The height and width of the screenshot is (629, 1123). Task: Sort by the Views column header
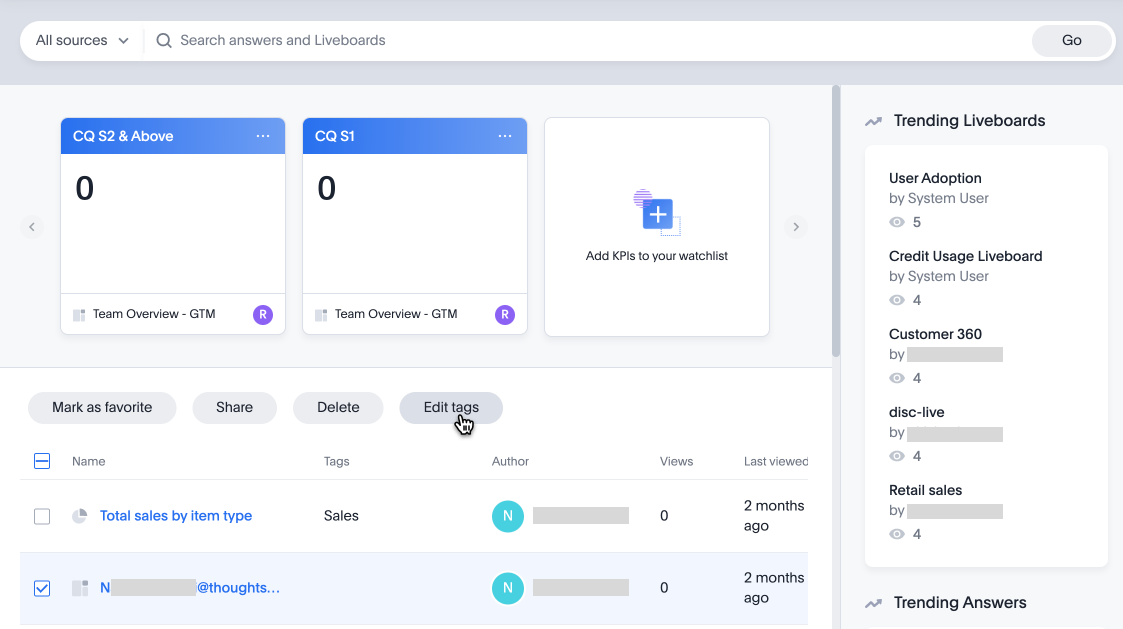[676, 461]
